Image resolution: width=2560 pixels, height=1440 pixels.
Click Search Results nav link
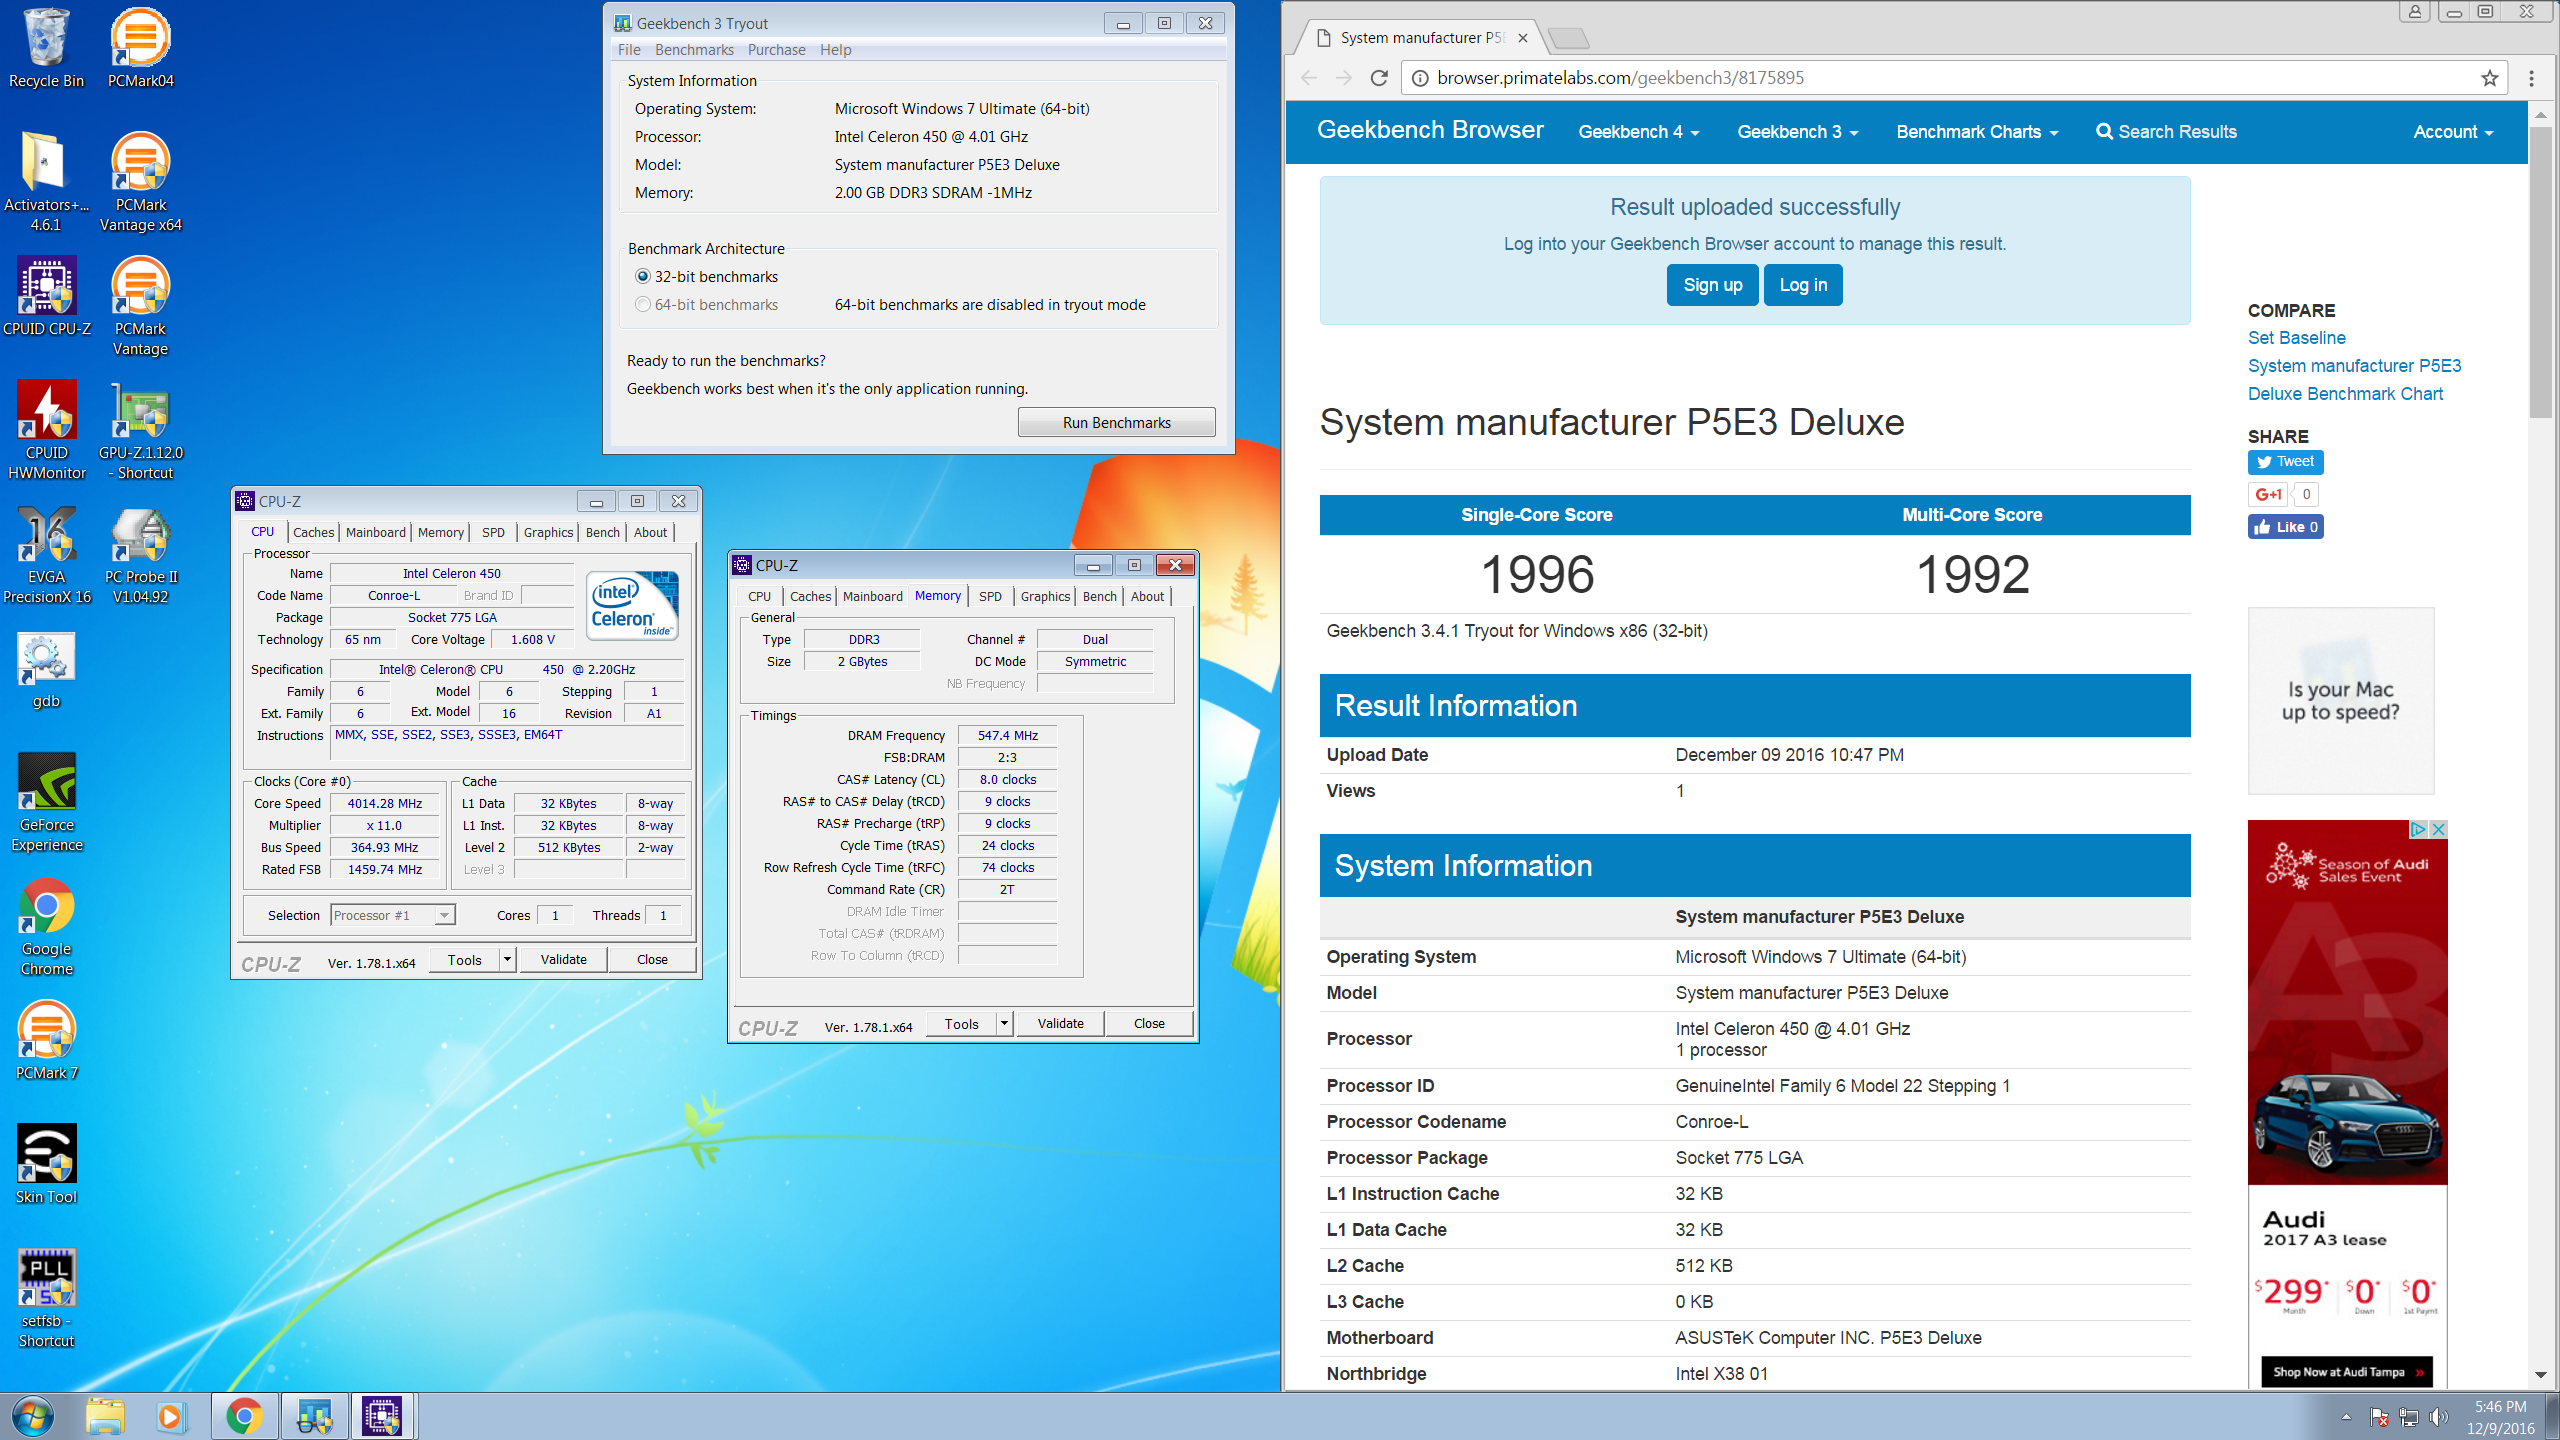click(x=2166, y=132)
